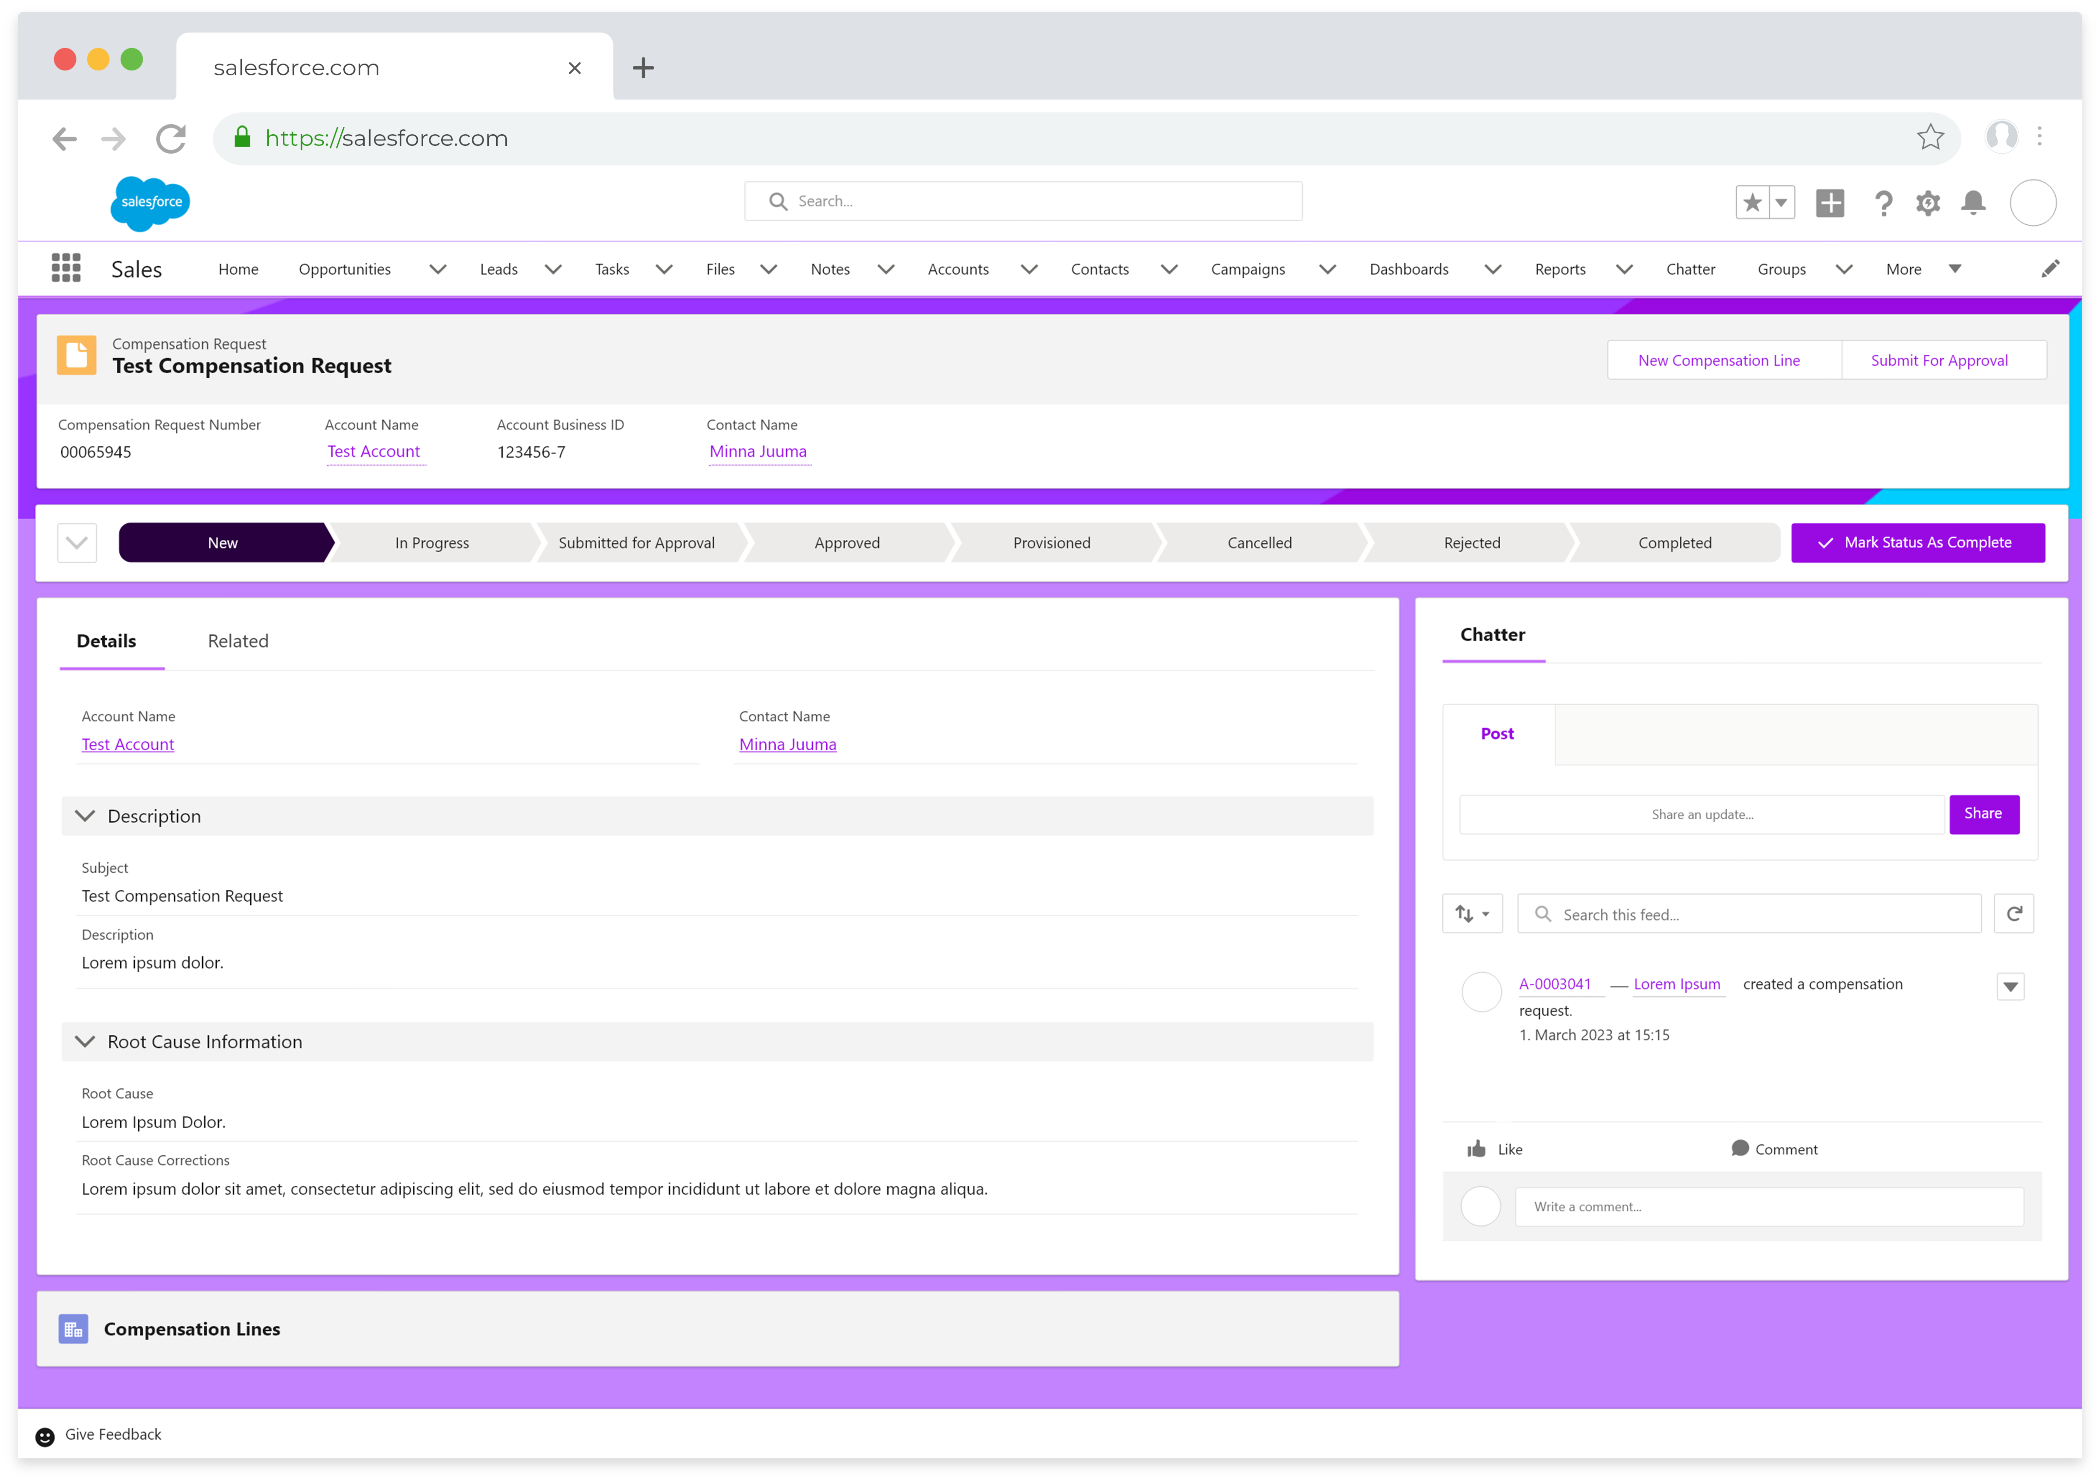
Task: Bookmark the page with the browser star
Action: click(1930, 137)
